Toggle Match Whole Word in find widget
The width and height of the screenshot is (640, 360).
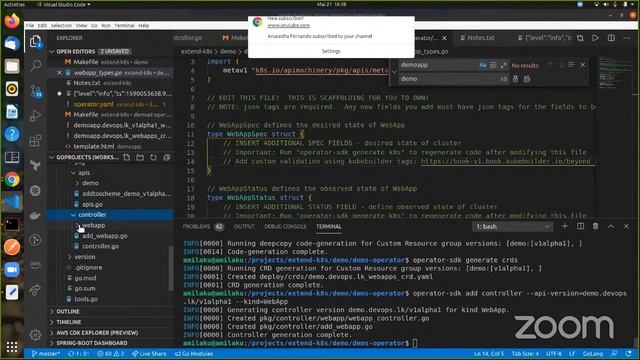click(x=493, y=65)
